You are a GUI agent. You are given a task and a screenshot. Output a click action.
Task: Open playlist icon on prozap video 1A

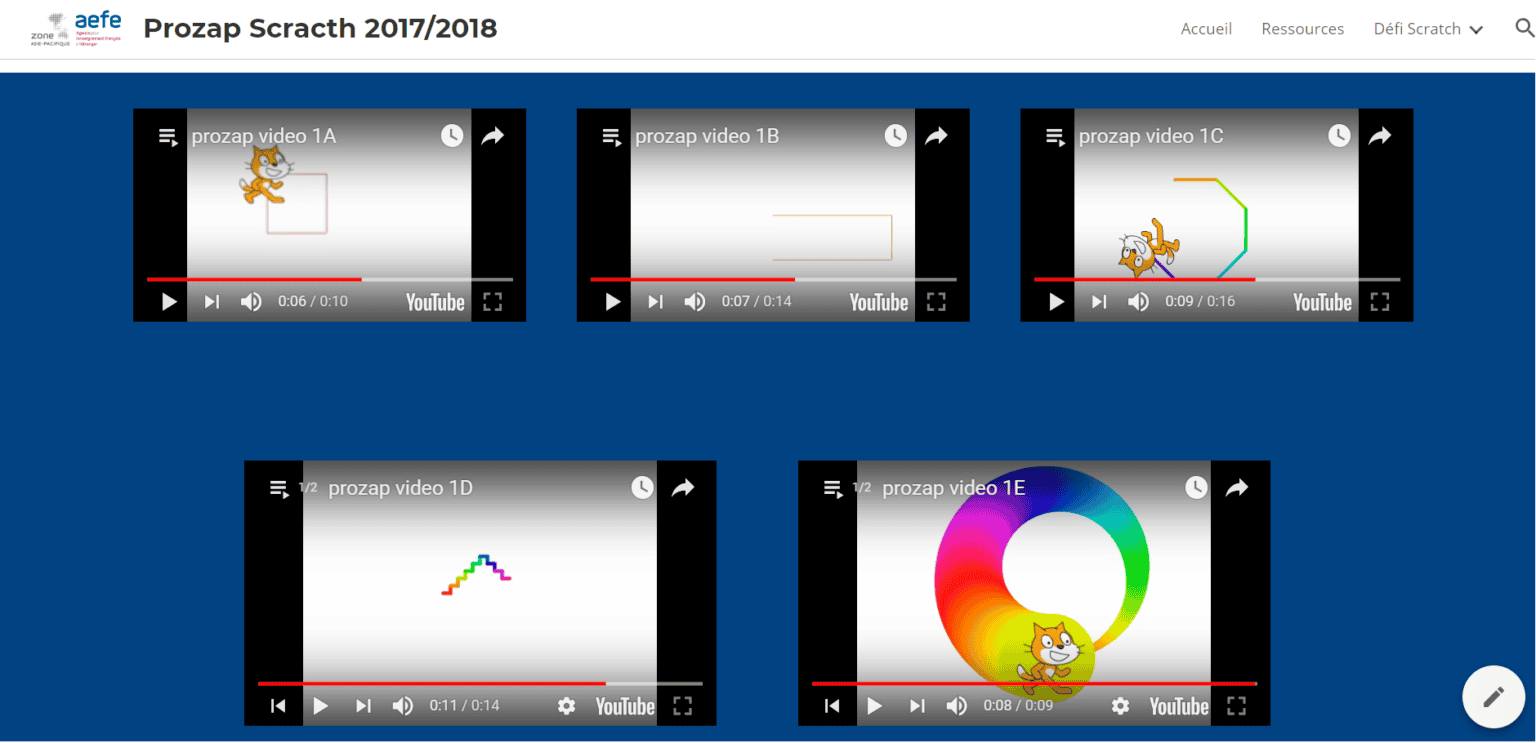[168, 137]
